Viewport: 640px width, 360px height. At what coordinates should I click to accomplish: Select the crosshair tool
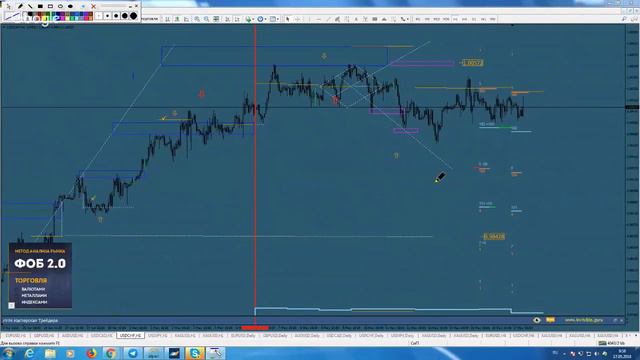297,19
